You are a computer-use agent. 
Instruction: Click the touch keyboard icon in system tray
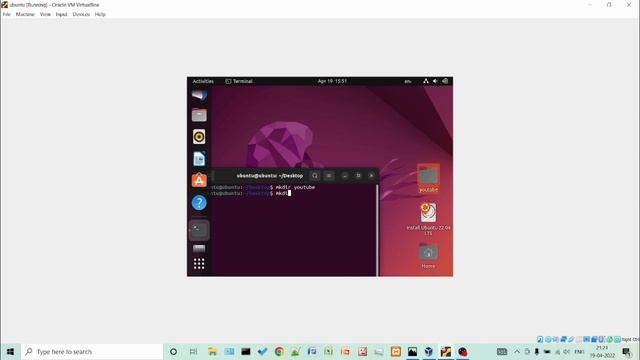click(502, 351)
